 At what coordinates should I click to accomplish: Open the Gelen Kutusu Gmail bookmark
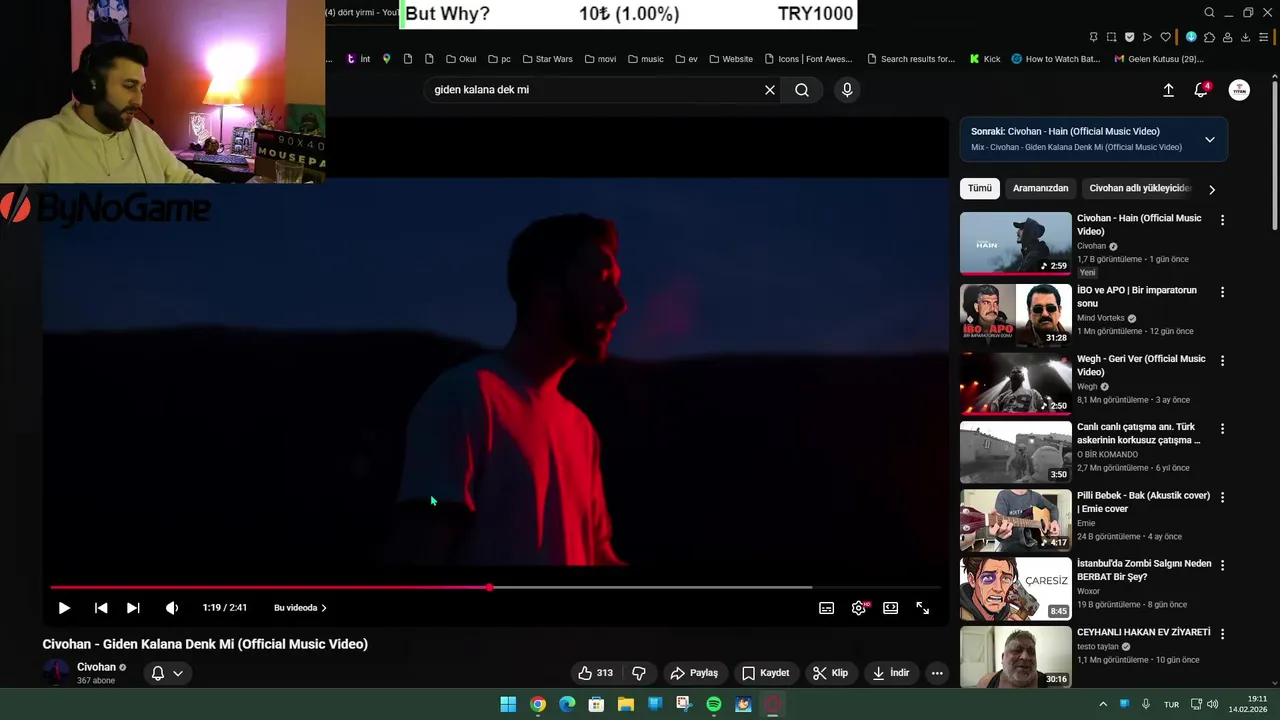(x=1158, y=59)
